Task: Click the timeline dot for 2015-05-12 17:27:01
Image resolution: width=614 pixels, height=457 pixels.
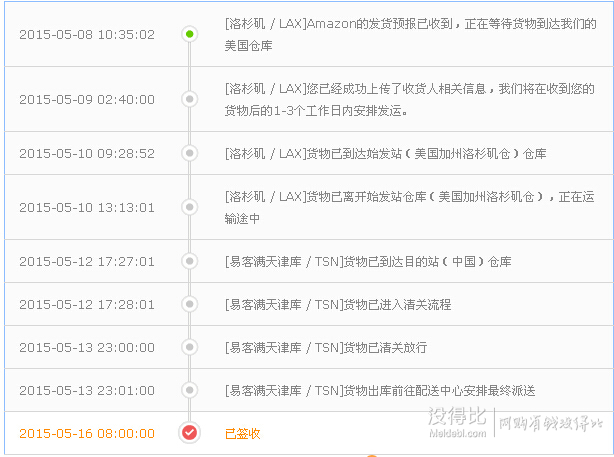Action: pos(190,261)
